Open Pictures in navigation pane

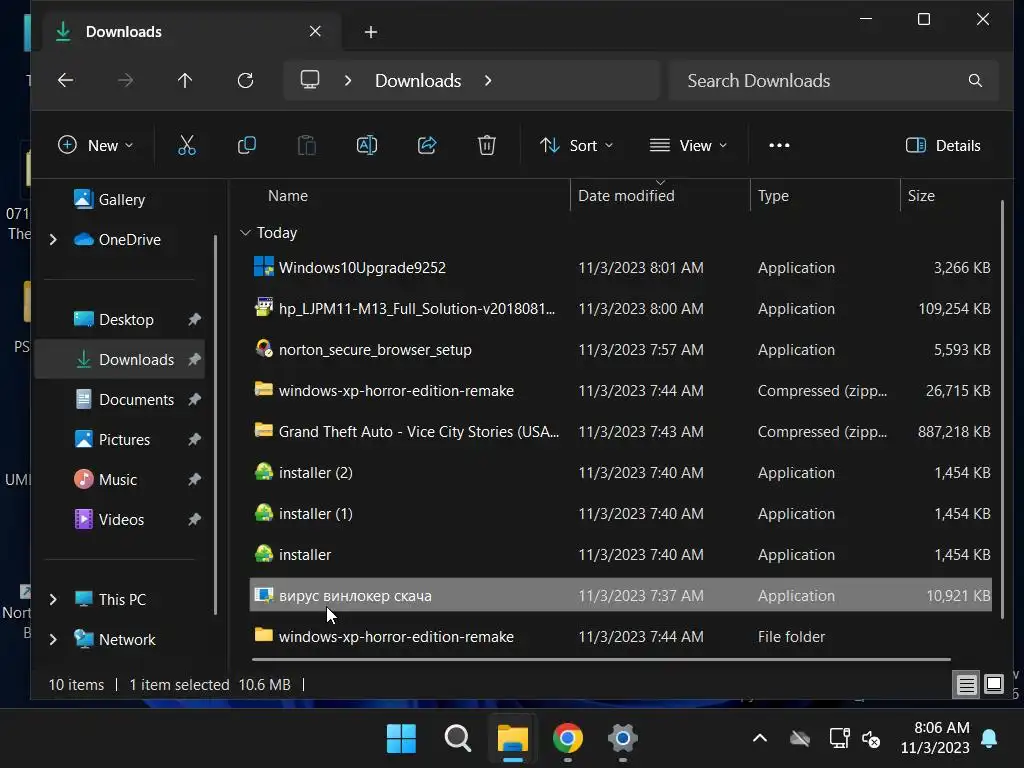pos(112,440)
